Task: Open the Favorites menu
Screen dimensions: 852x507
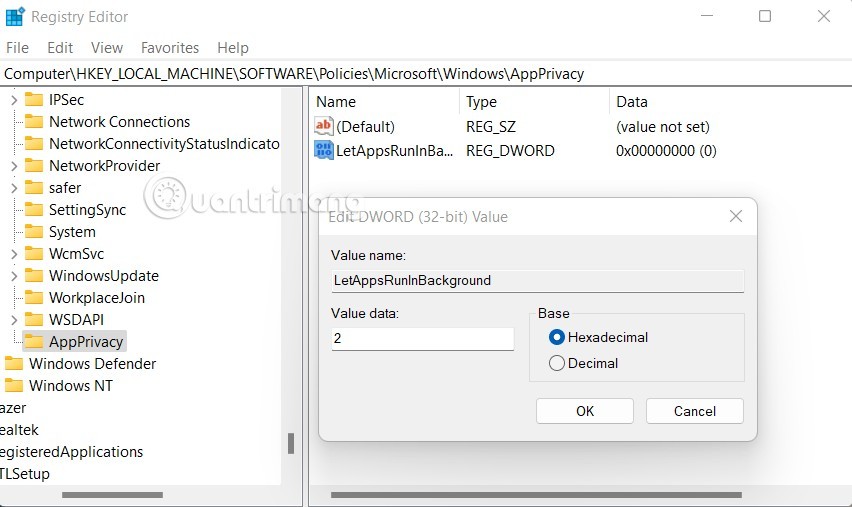Action: click(170, 48)
